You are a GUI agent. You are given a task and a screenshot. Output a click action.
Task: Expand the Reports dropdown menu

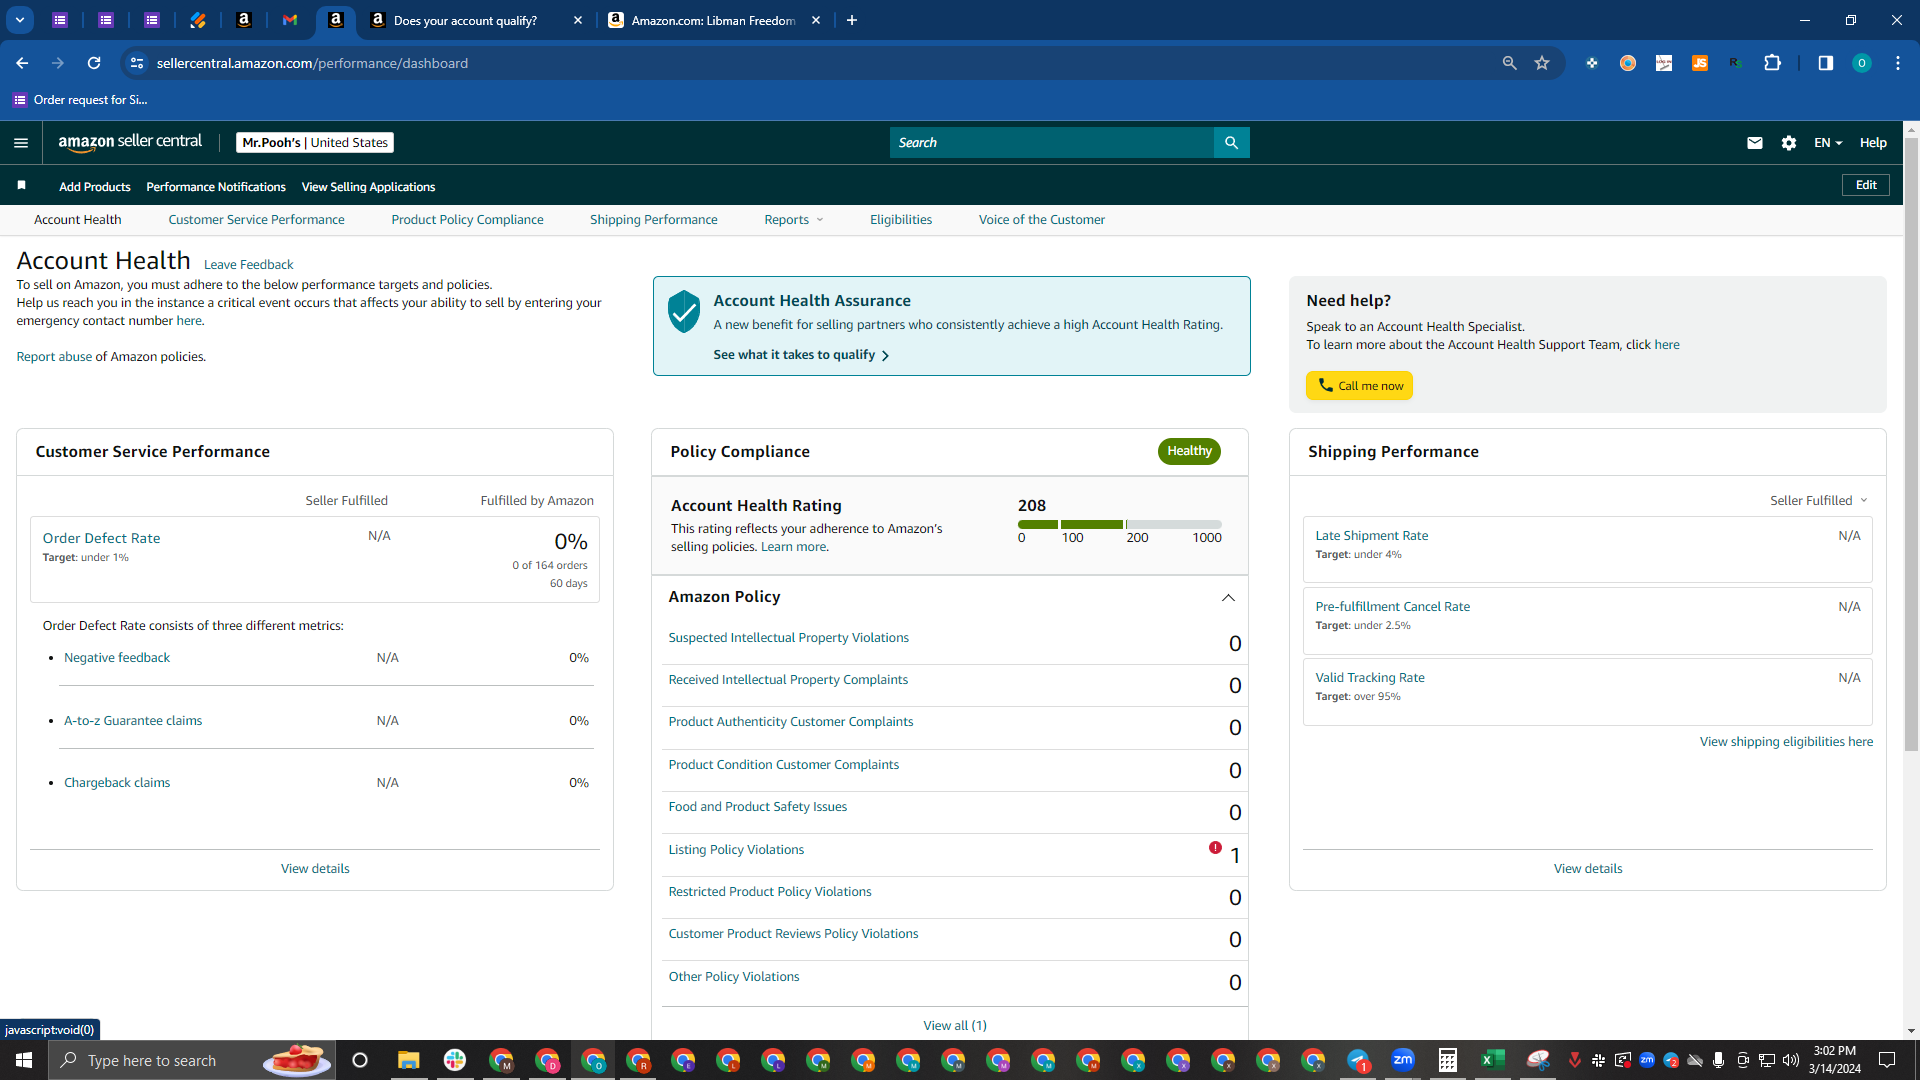tap(794, 220)
